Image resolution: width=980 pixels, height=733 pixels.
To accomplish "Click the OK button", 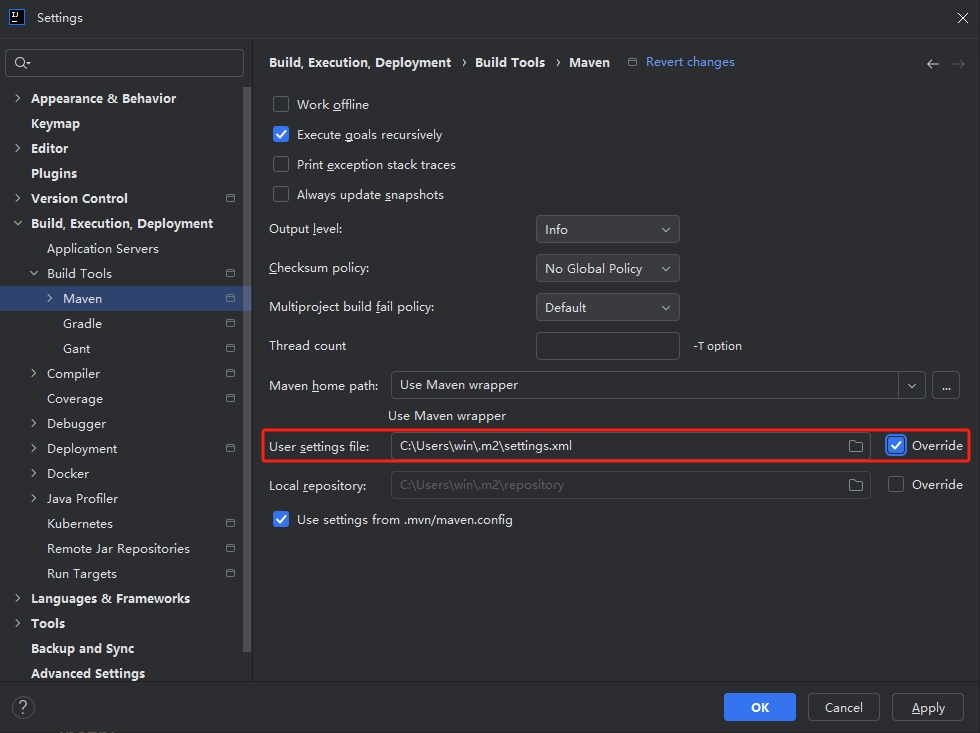I will pyautogui.click(x=760, y=707).
